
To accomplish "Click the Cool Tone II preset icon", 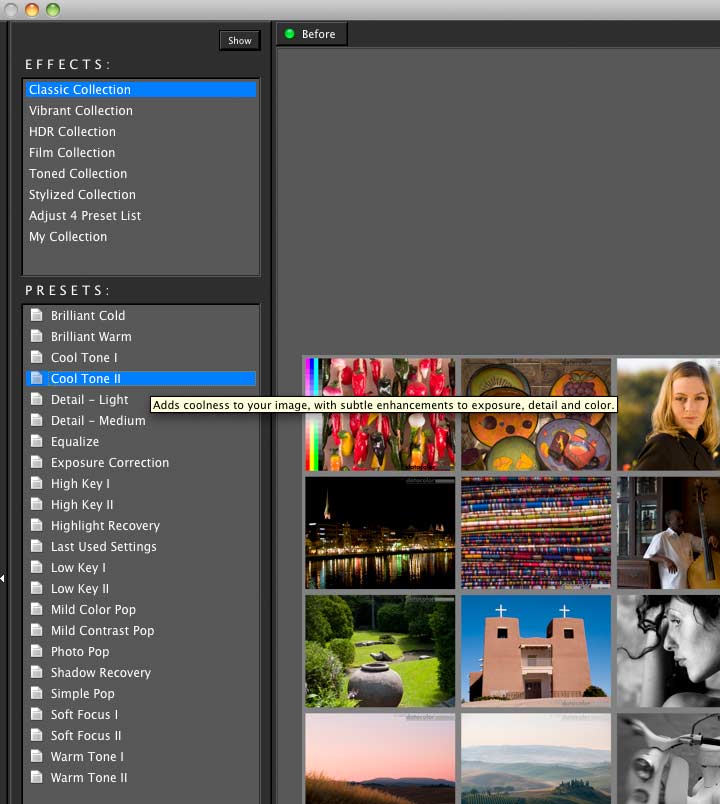I will point(36,378).
